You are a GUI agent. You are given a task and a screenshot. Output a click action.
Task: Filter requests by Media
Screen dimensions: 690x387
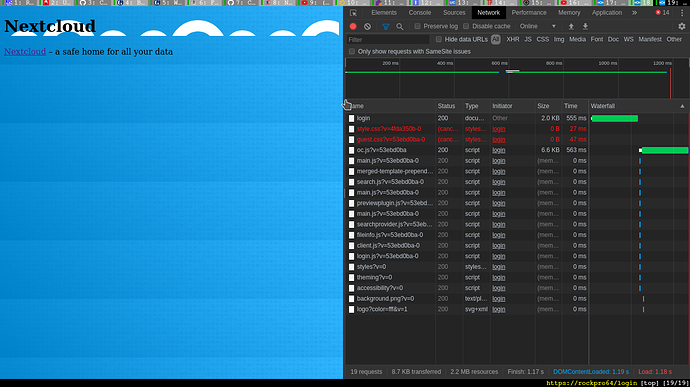tap(577, 39)
